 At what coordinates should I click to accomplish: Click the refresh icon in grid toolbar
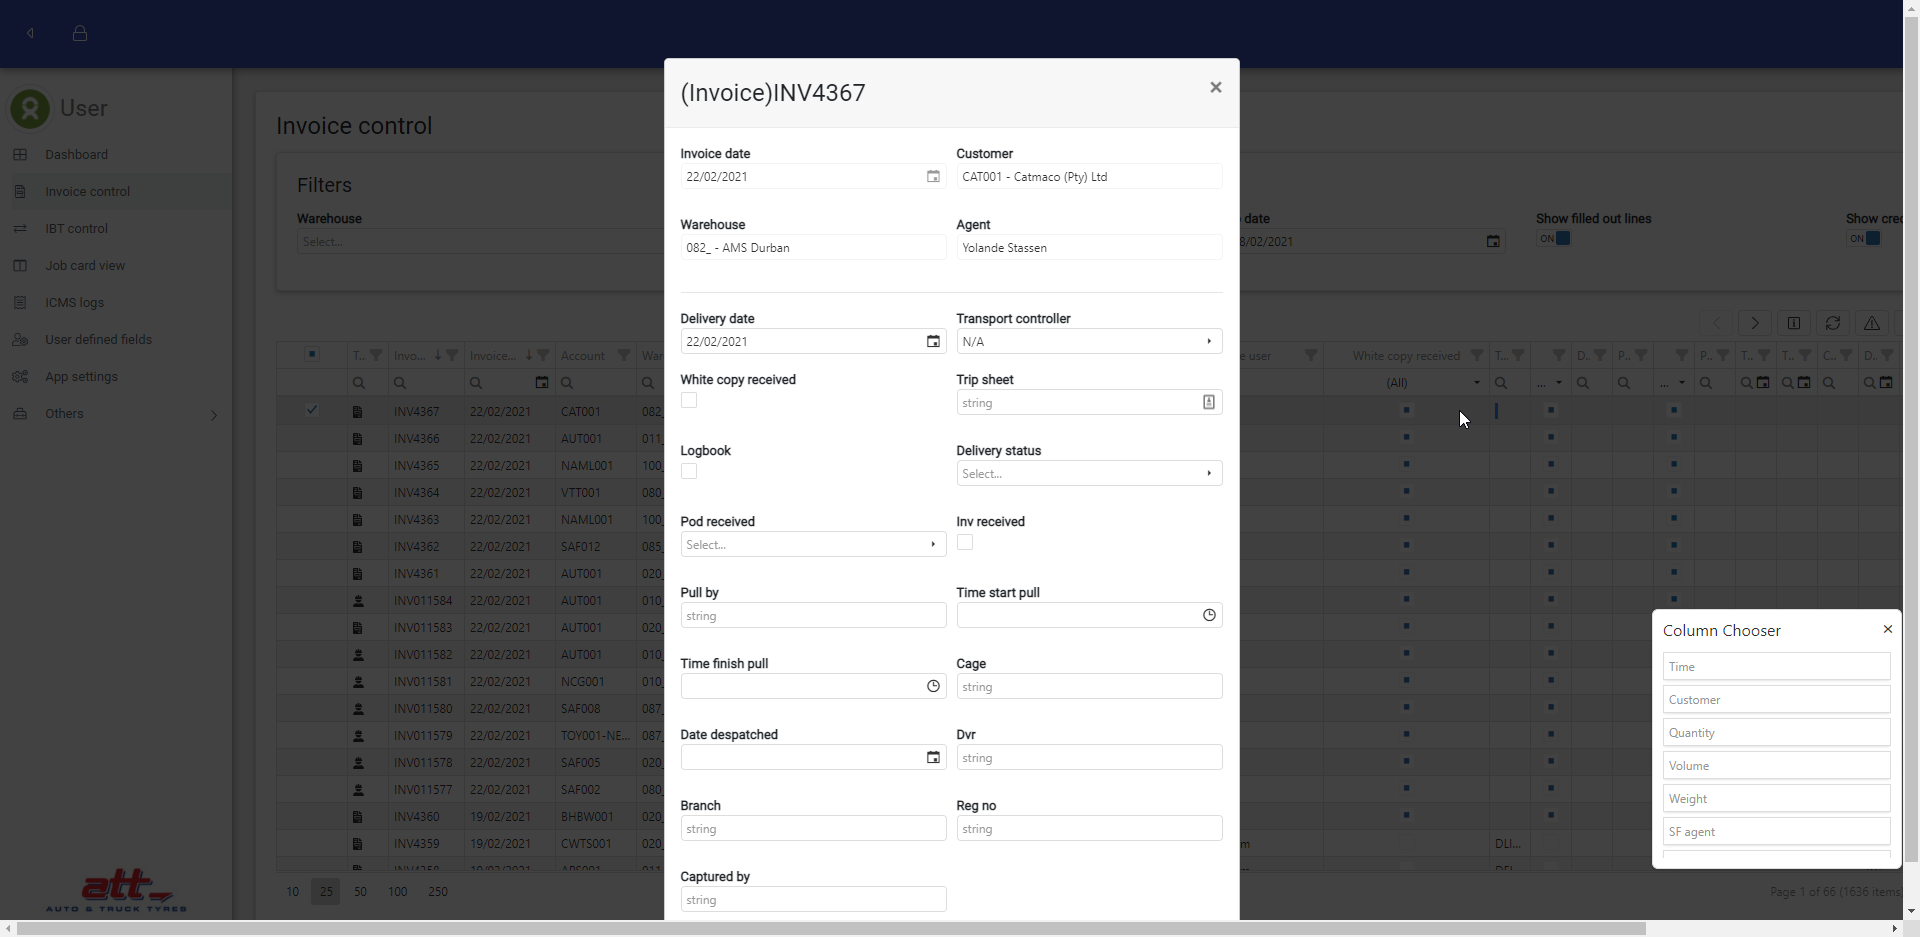(x=1832, y=323)
